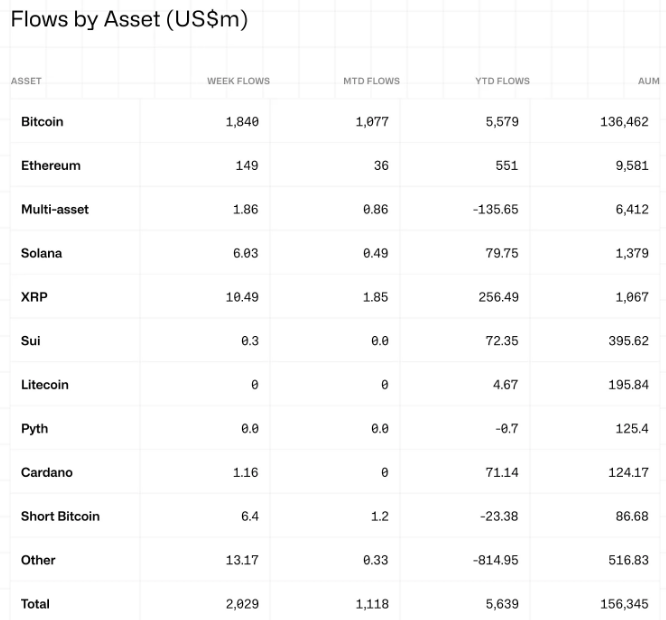
Task: Select the YTD FLOWS column header
Action: [502, 81]
